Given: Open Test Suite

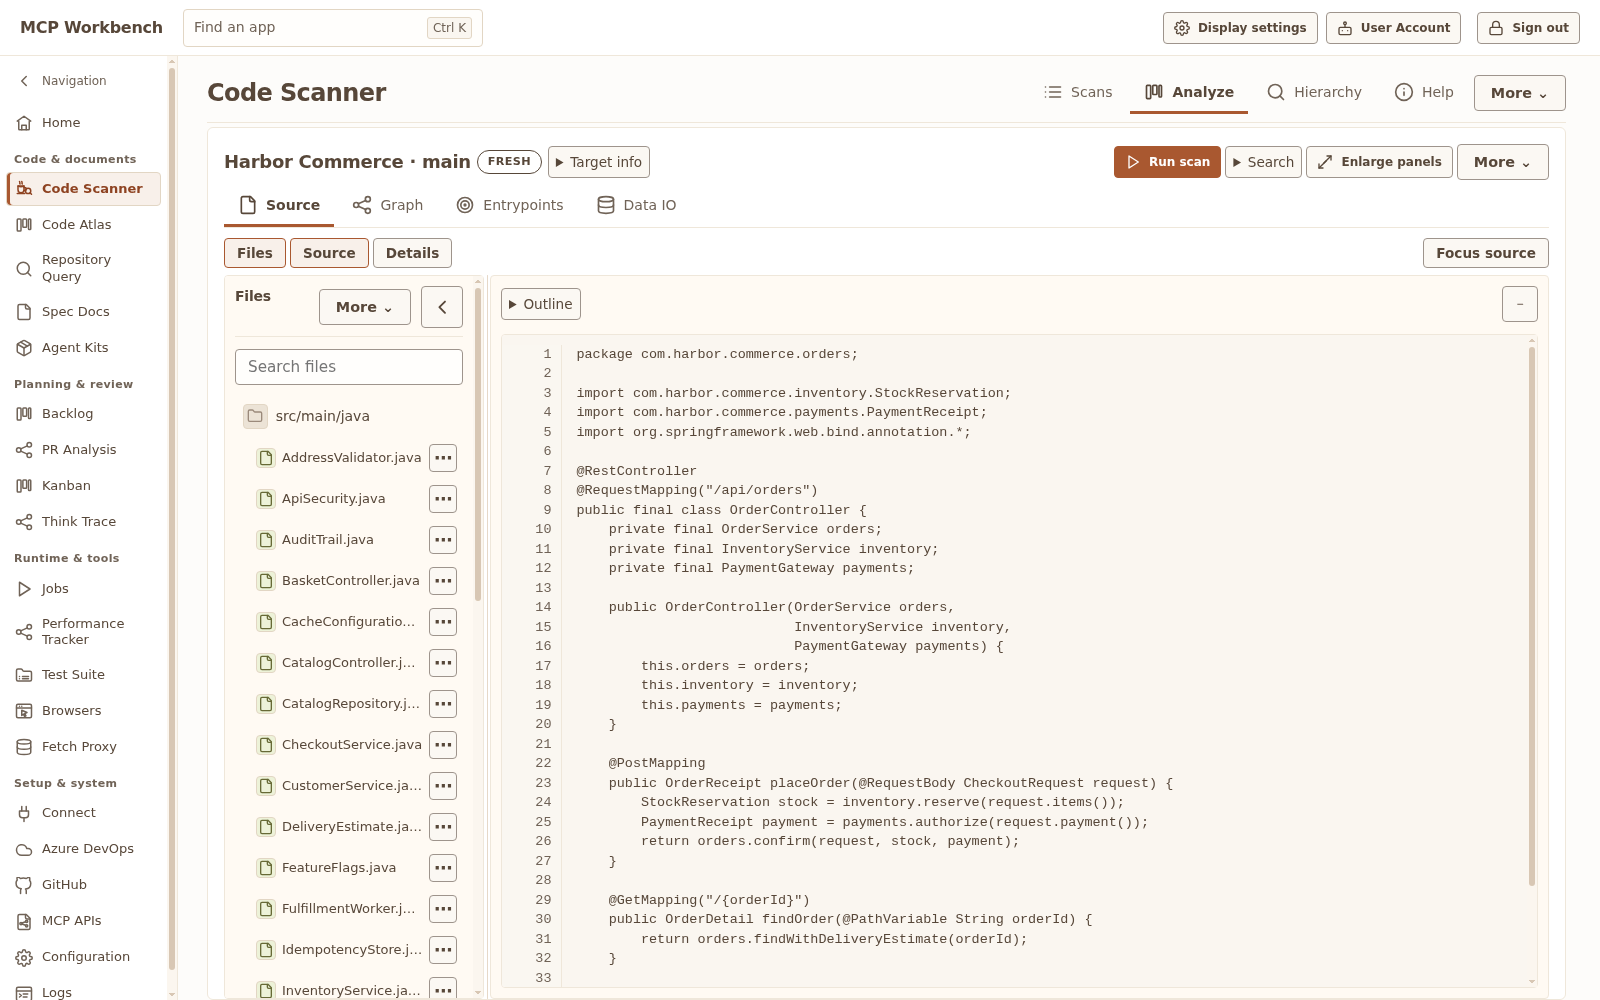Looking at the screenshot, I should point(84,675).
